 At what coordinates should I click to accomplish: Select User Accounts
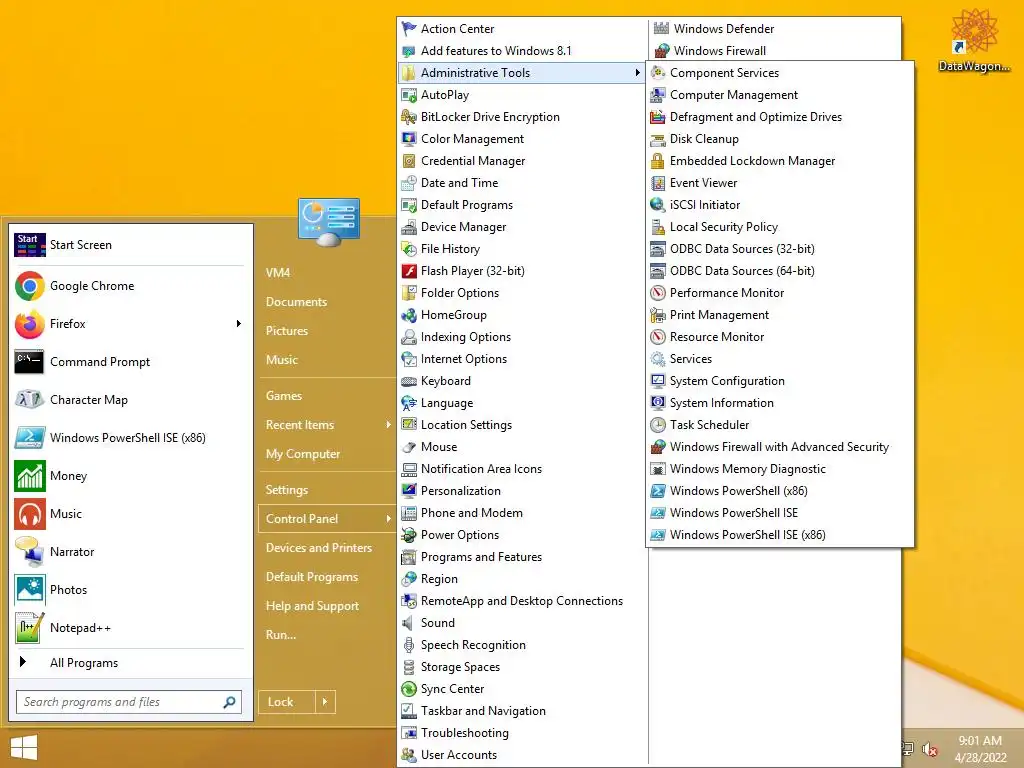[458, 755]
